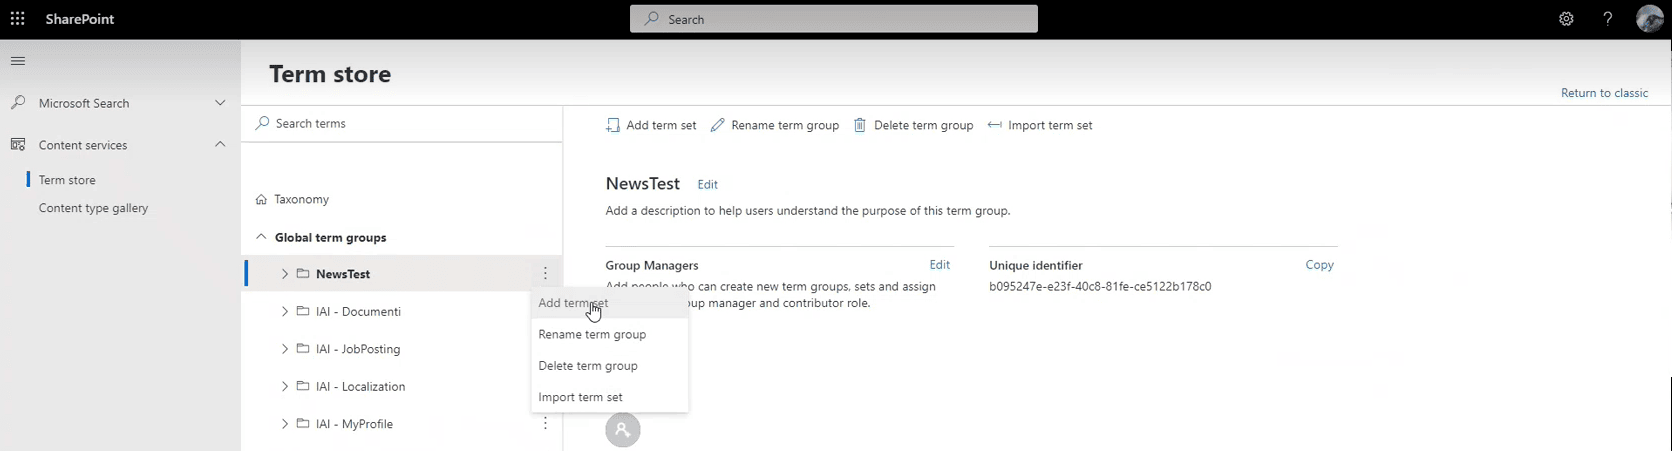Expand the Microsoft Search section
The image size is (1672, 451).
(220, 103)
